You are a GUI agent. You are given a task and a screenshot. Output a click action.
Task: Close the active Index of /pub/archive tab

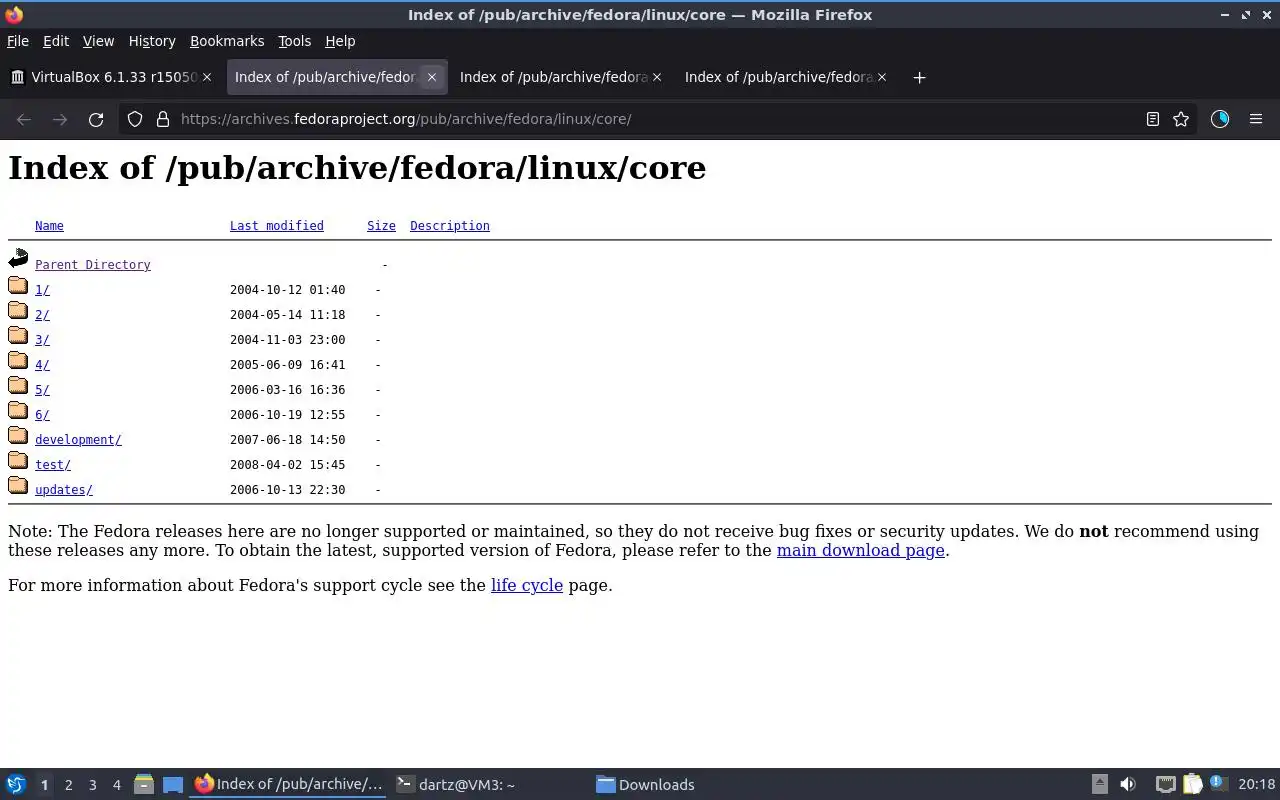click(x=432, y=77)
